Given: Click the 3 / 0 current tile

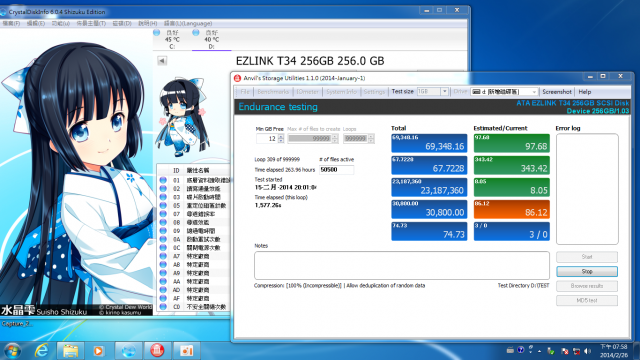Looking at the screenshot, I should point(511,231).
